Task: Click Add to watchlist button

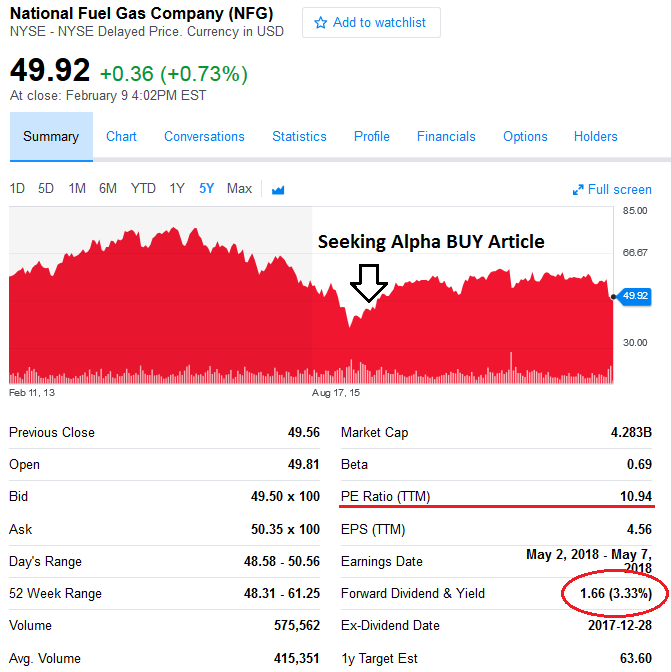Action: 371,22
